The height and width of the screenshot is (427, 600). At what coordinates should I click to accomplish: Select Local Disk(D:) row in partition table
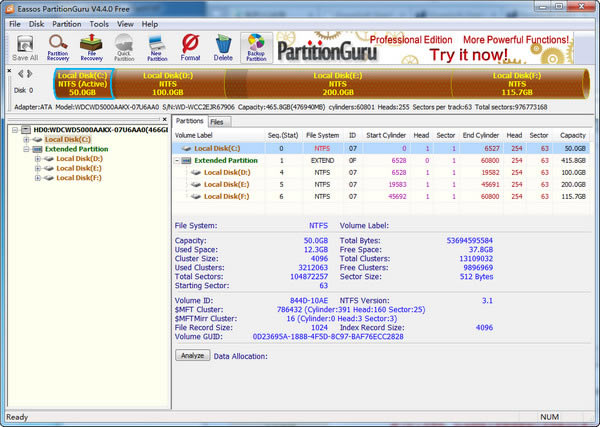coord(381,173)
